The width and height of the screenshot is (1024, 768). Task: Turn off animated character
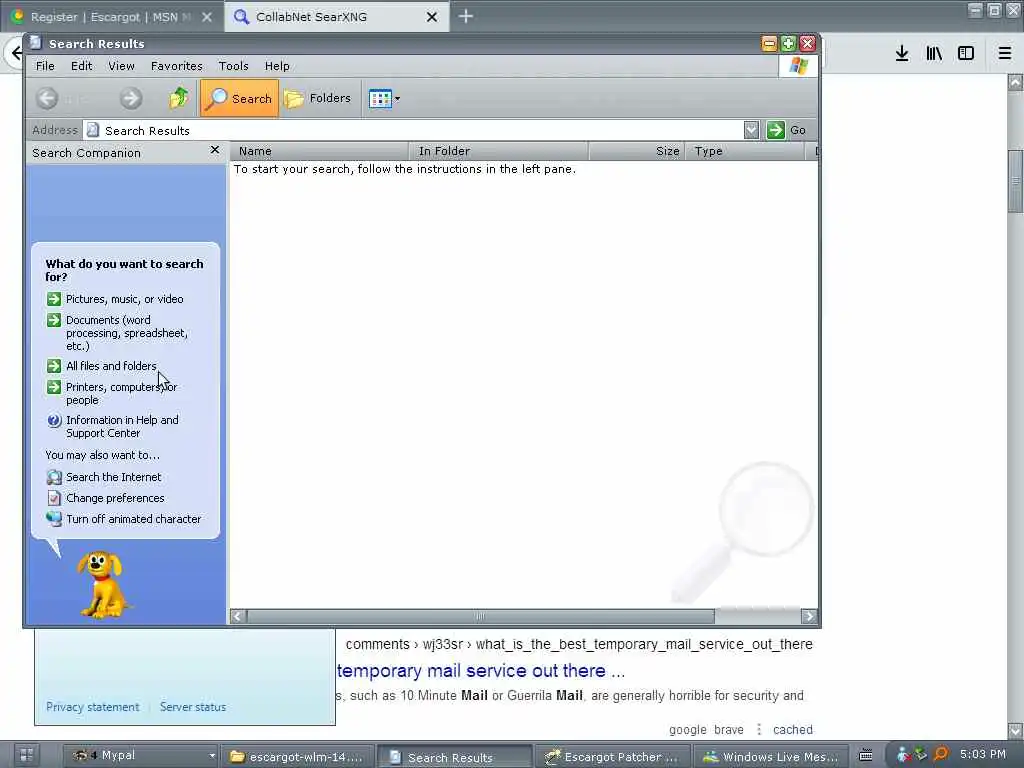tap(133, 519)
